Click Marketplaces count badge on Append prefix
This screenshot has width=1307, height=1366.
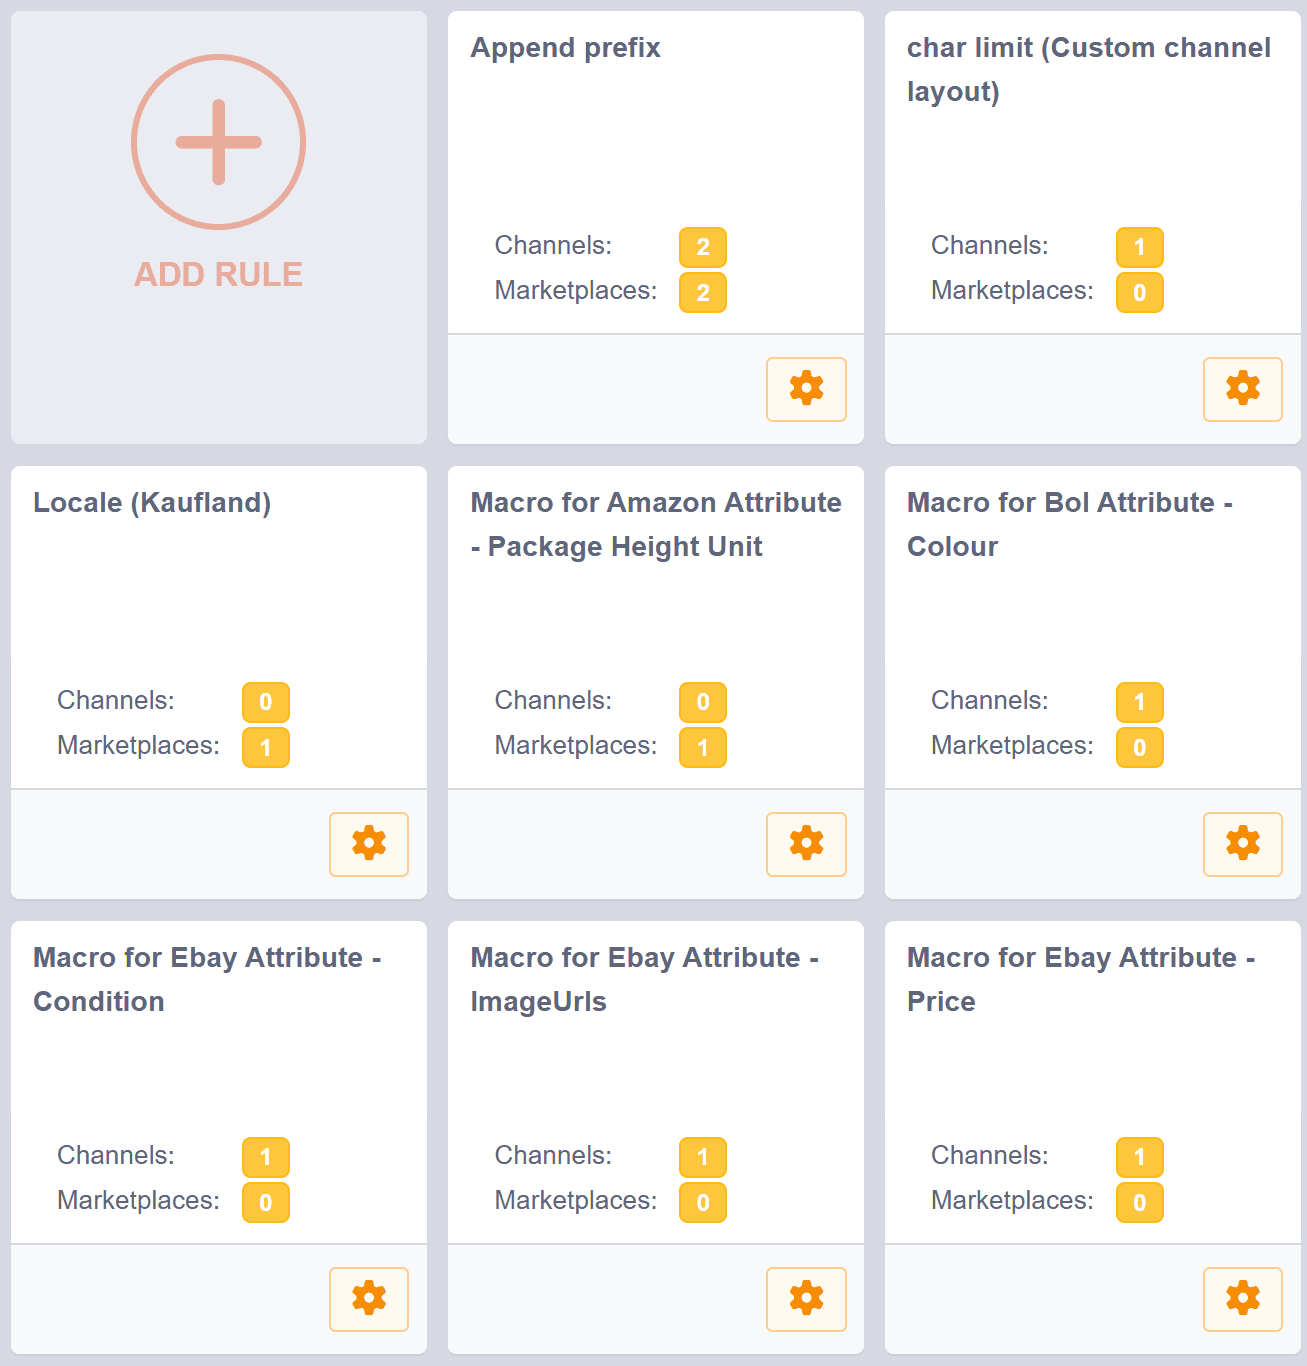coord(702,292)
